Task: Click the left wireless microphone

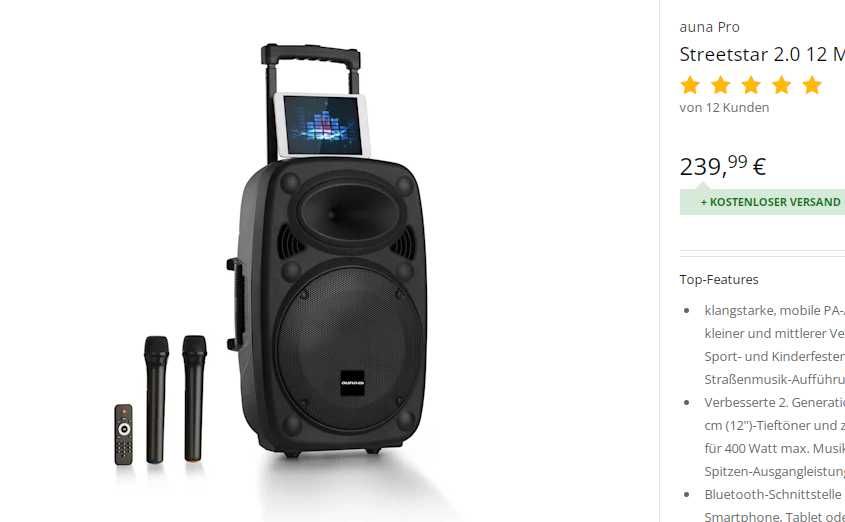Action: [x=156, y=399]
